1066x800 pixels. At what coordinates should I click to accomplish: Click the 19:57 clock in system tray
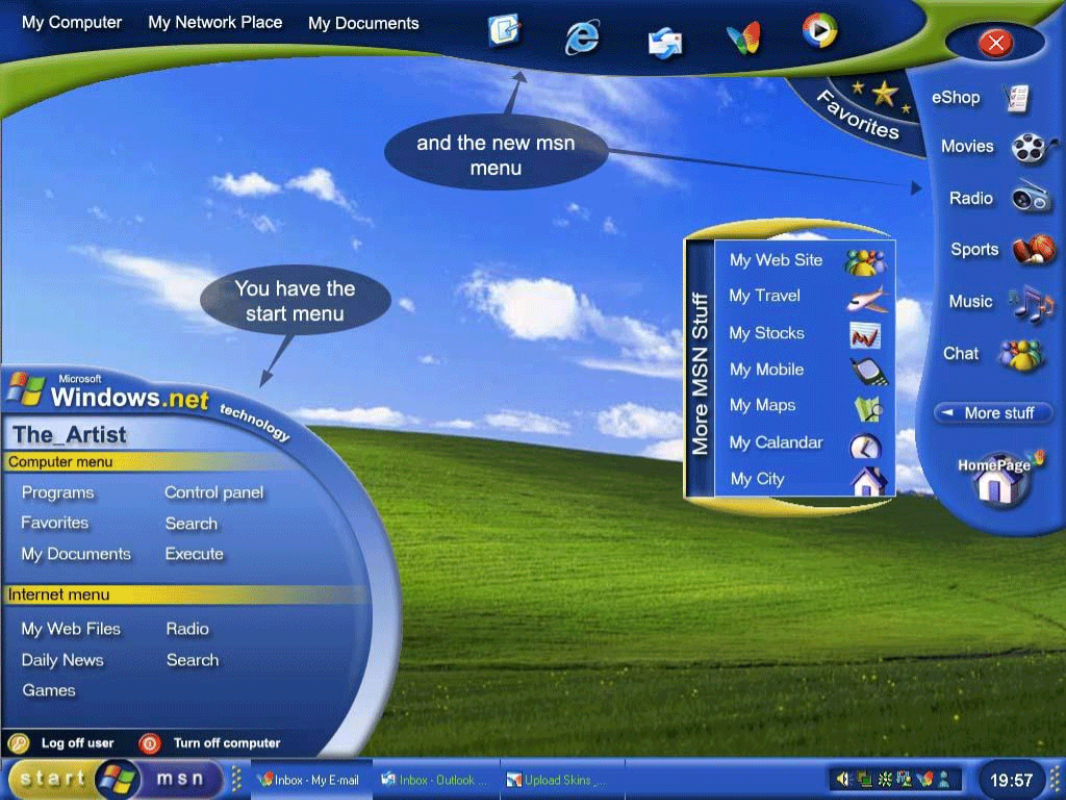(x=1010, y=780)
